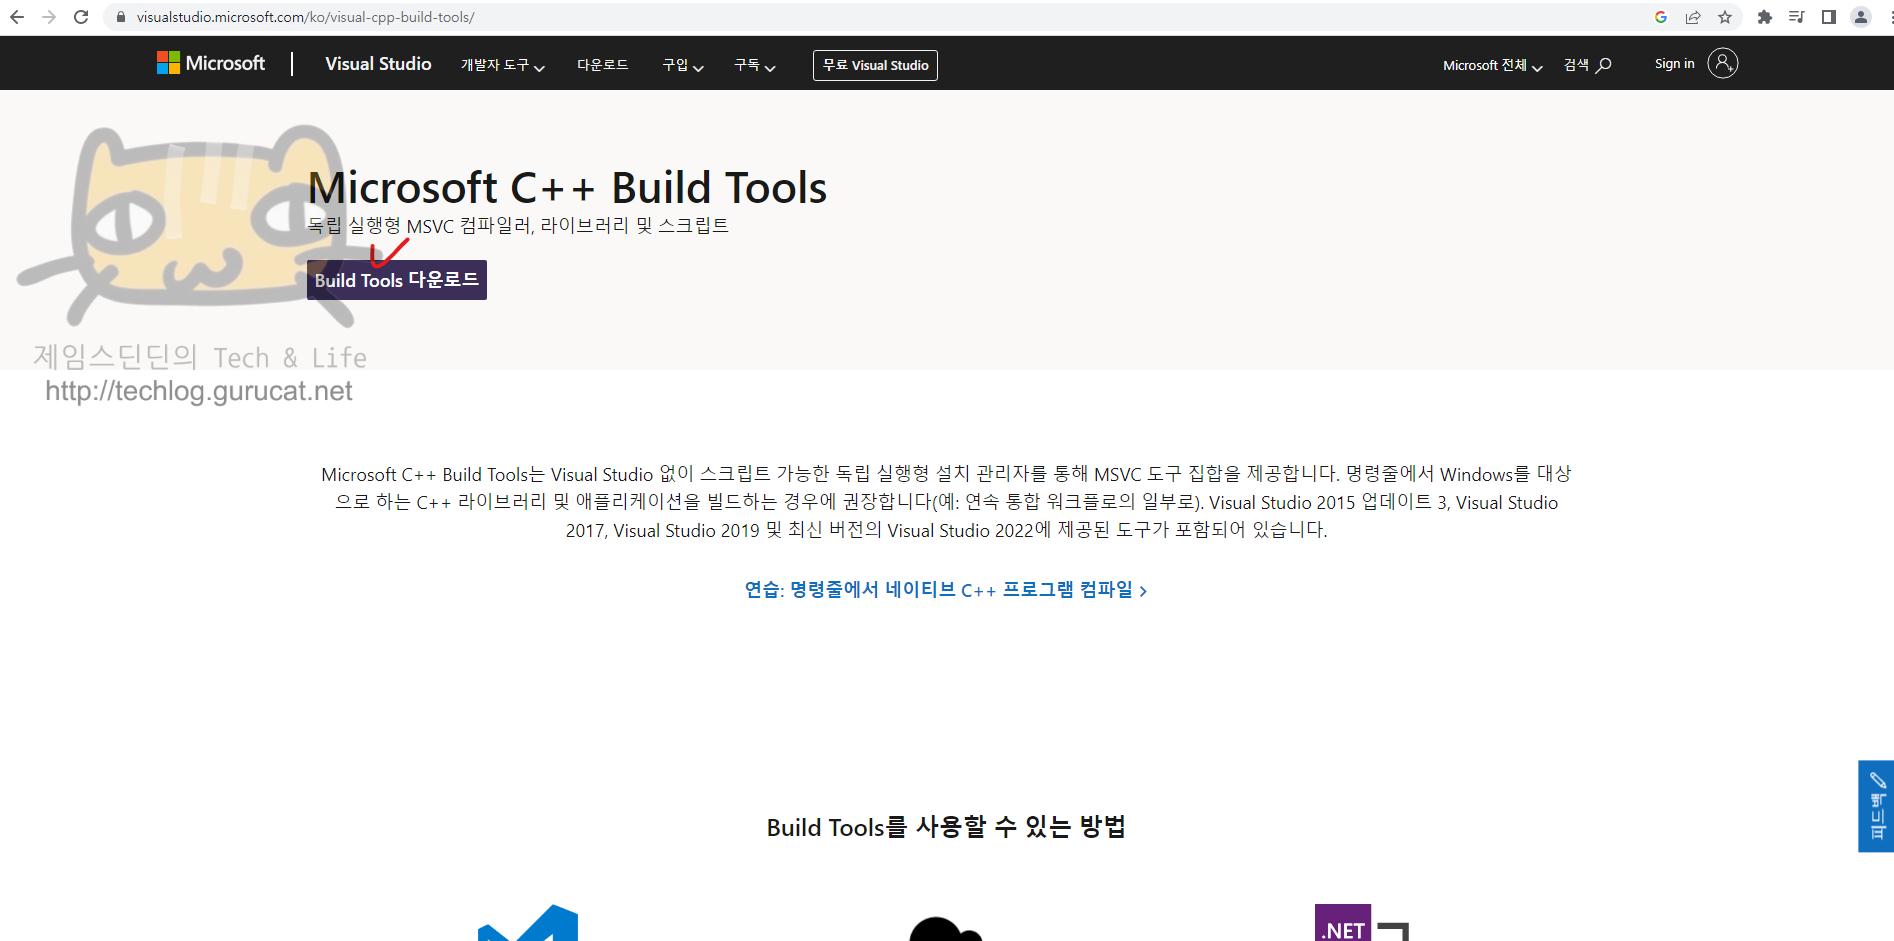Image resolution: width=1894 pixels, height=941 pixels.
Task: Click the Build Tools 다운로드 button
Action: (397, 280)
